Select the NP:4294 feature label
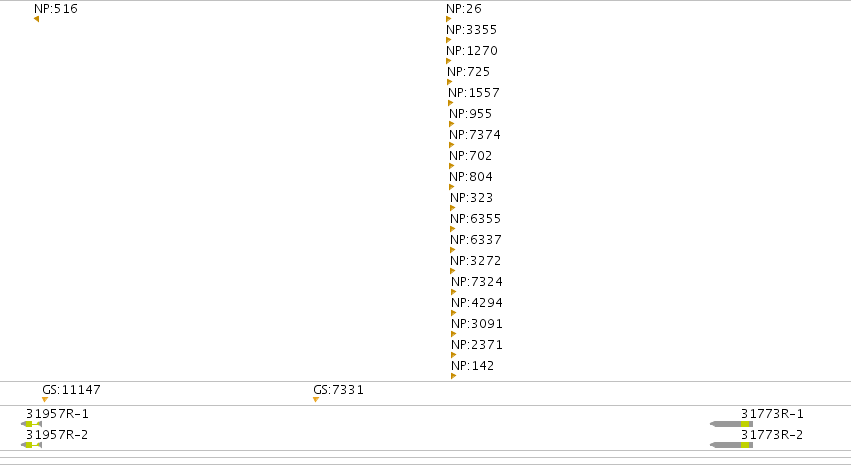Image resolution: width=851 pixels, height=465 pixels. pyautogui.click(x=477, y=303)
